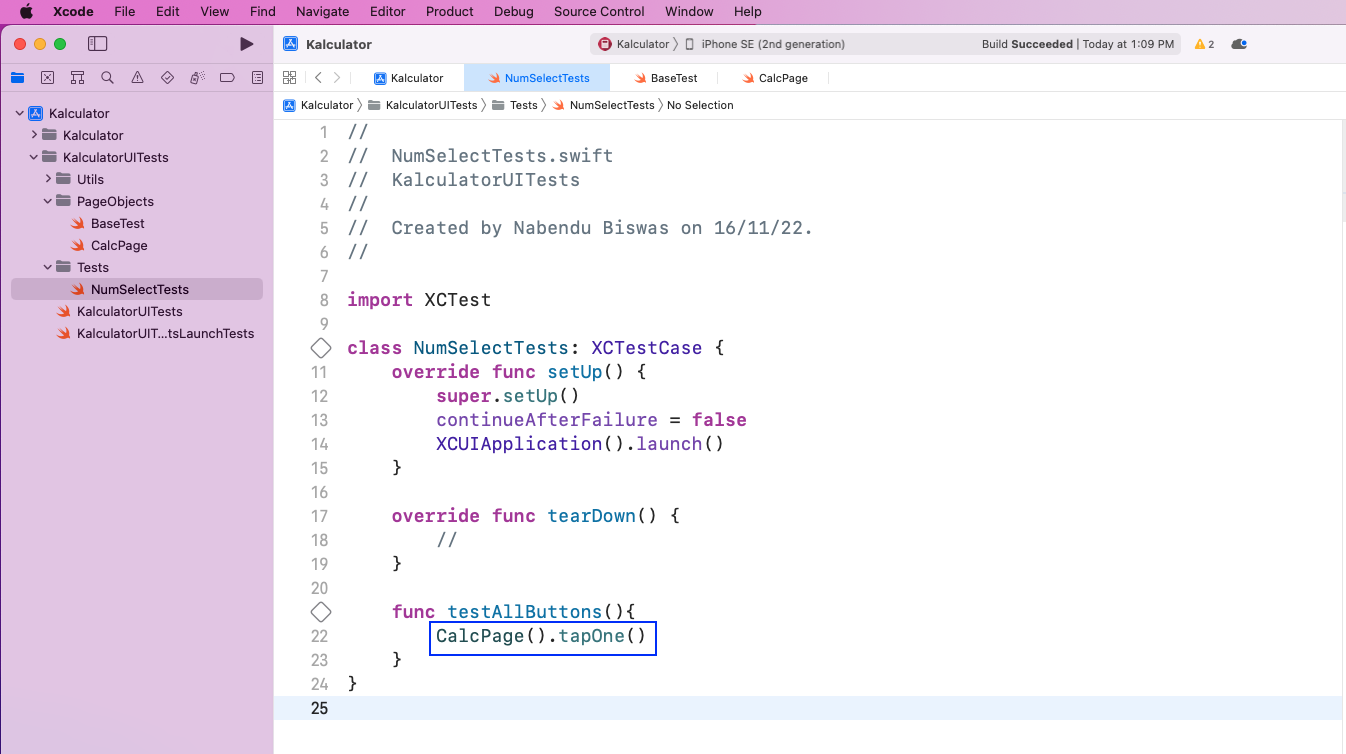This screenshot has width=1346, height=754.
Task: Open the Issue navigator warning icon
Action: [137, 78]
